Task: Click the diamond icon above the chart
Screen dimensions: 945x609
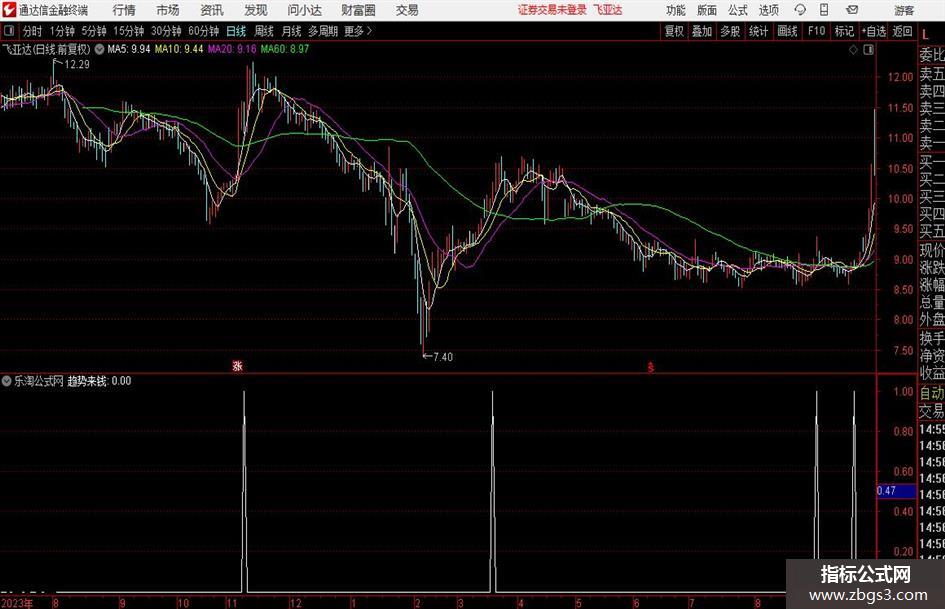Action: tap(853, 50)
